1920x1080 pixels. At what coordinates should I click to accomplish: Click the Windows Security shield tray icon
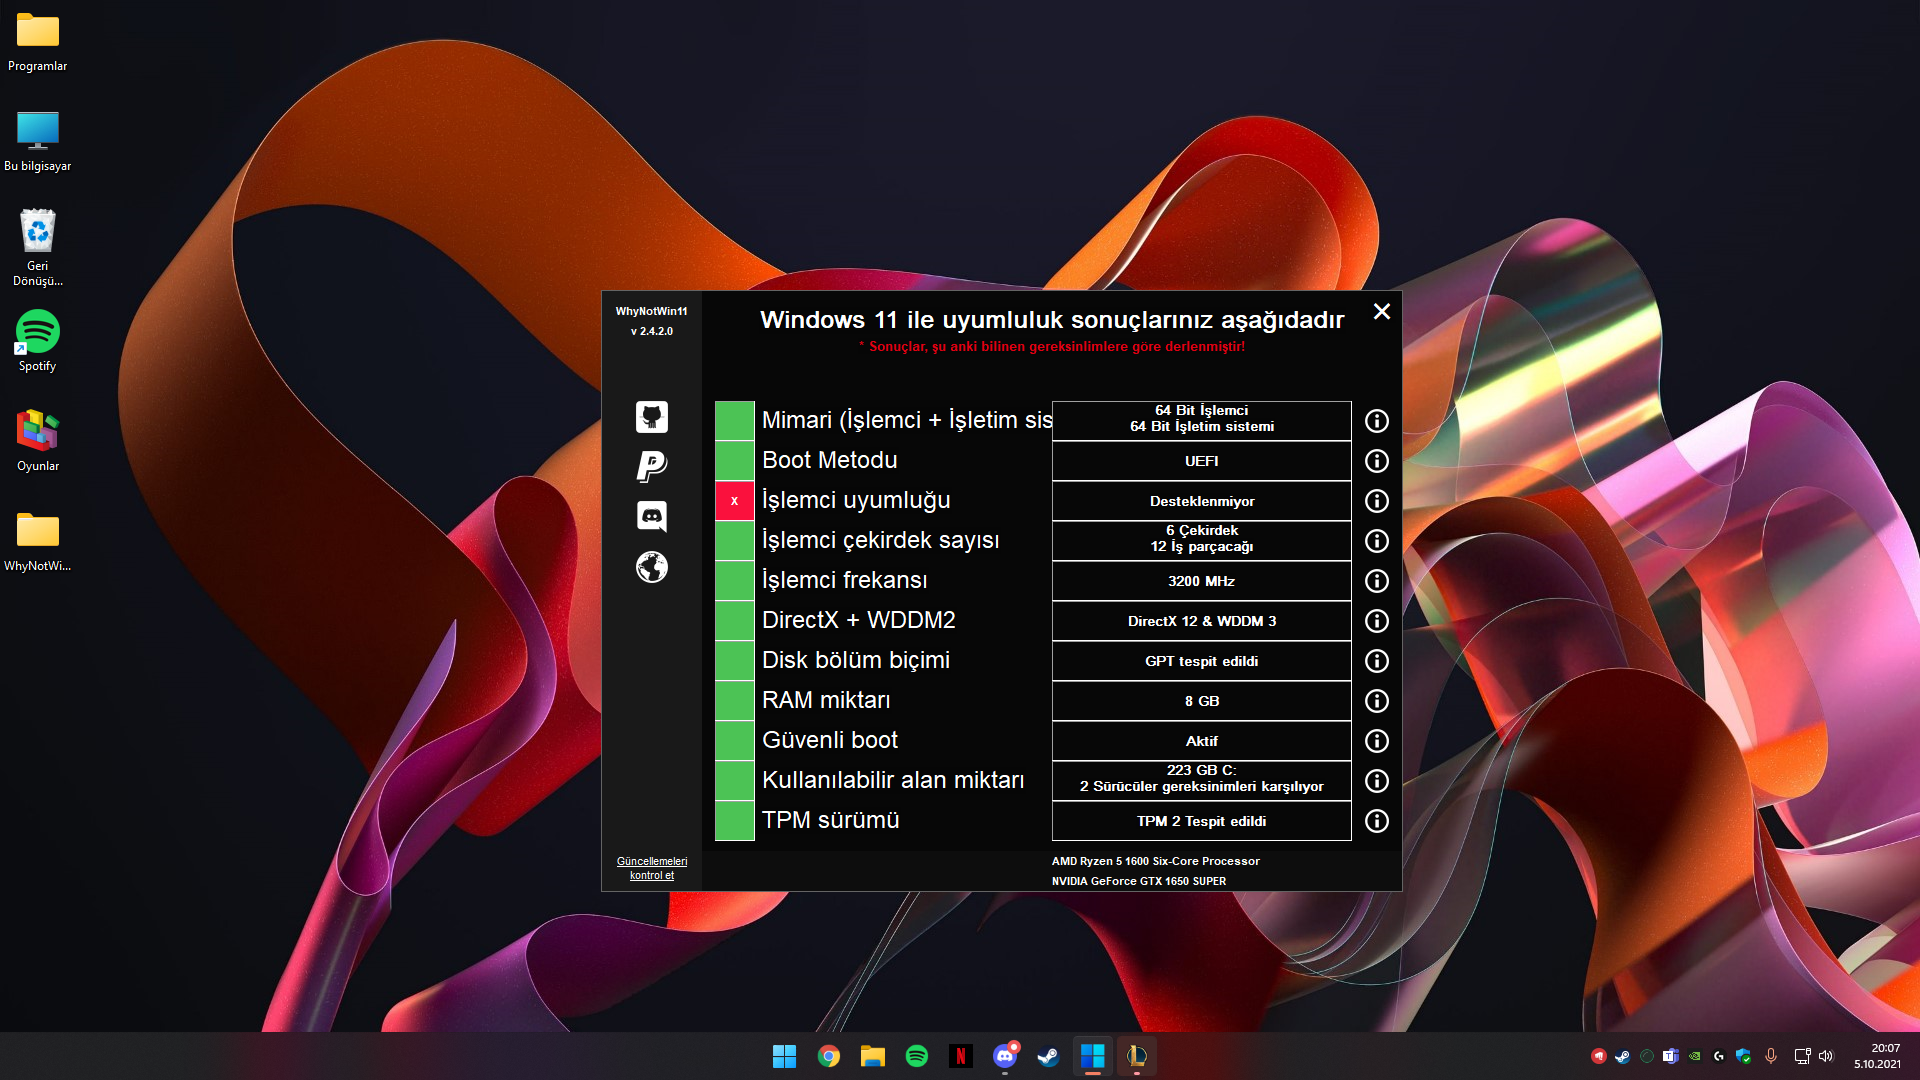tap(1743, 1056)
